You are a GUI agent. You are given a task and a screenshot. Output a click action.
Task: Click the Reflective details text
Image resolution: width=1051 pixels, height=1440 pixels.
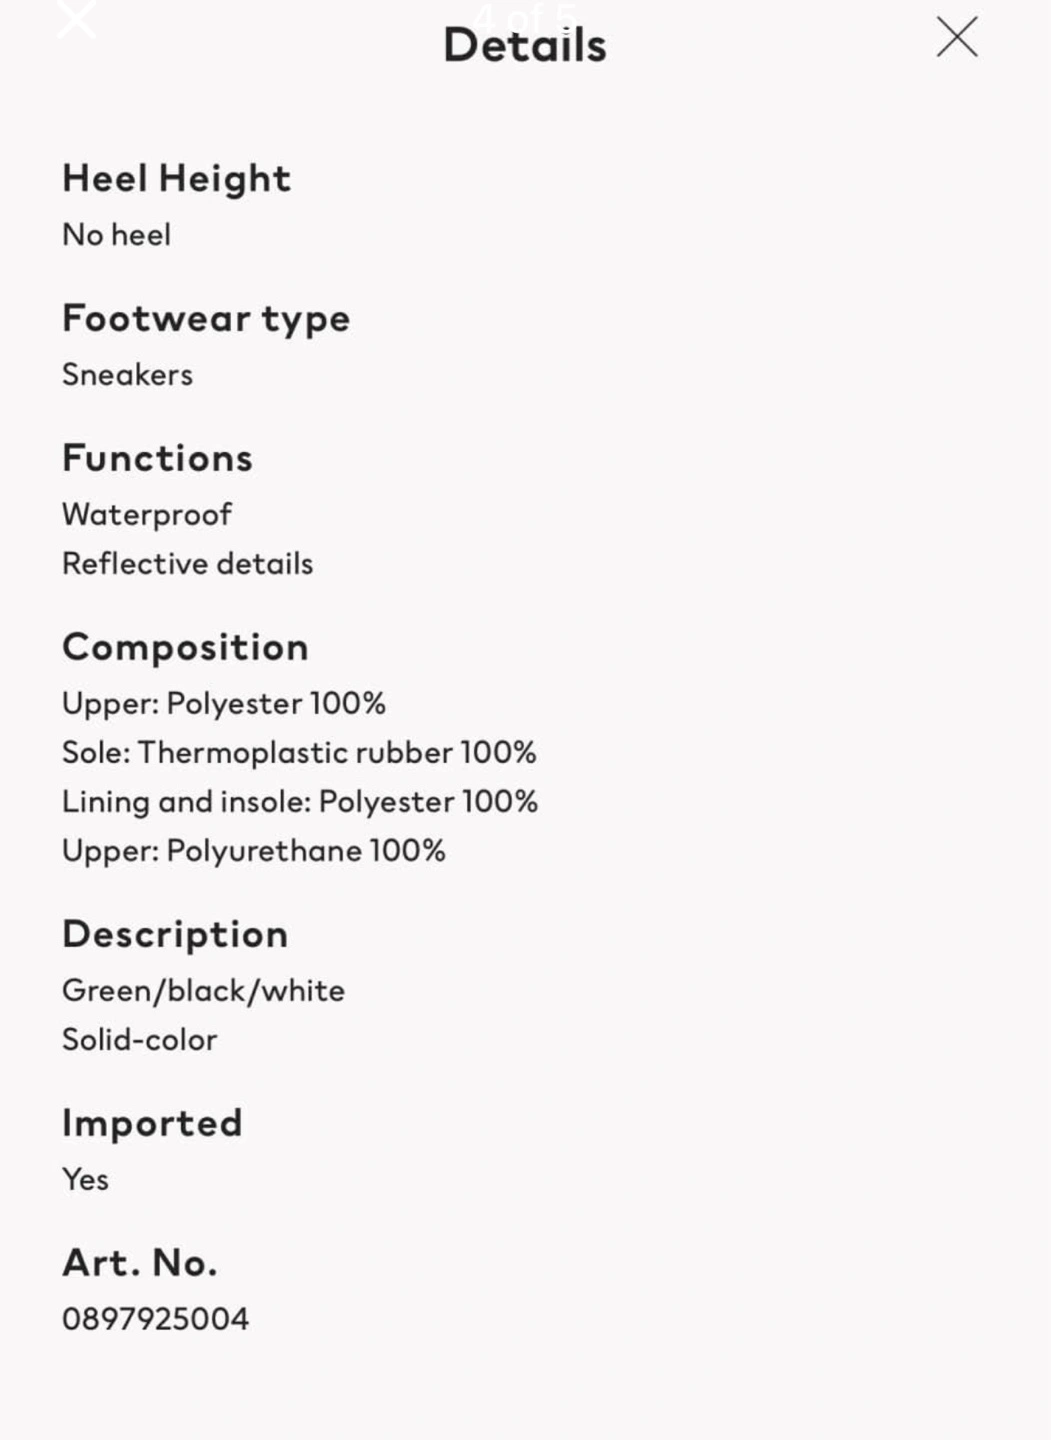coord(187,564)
